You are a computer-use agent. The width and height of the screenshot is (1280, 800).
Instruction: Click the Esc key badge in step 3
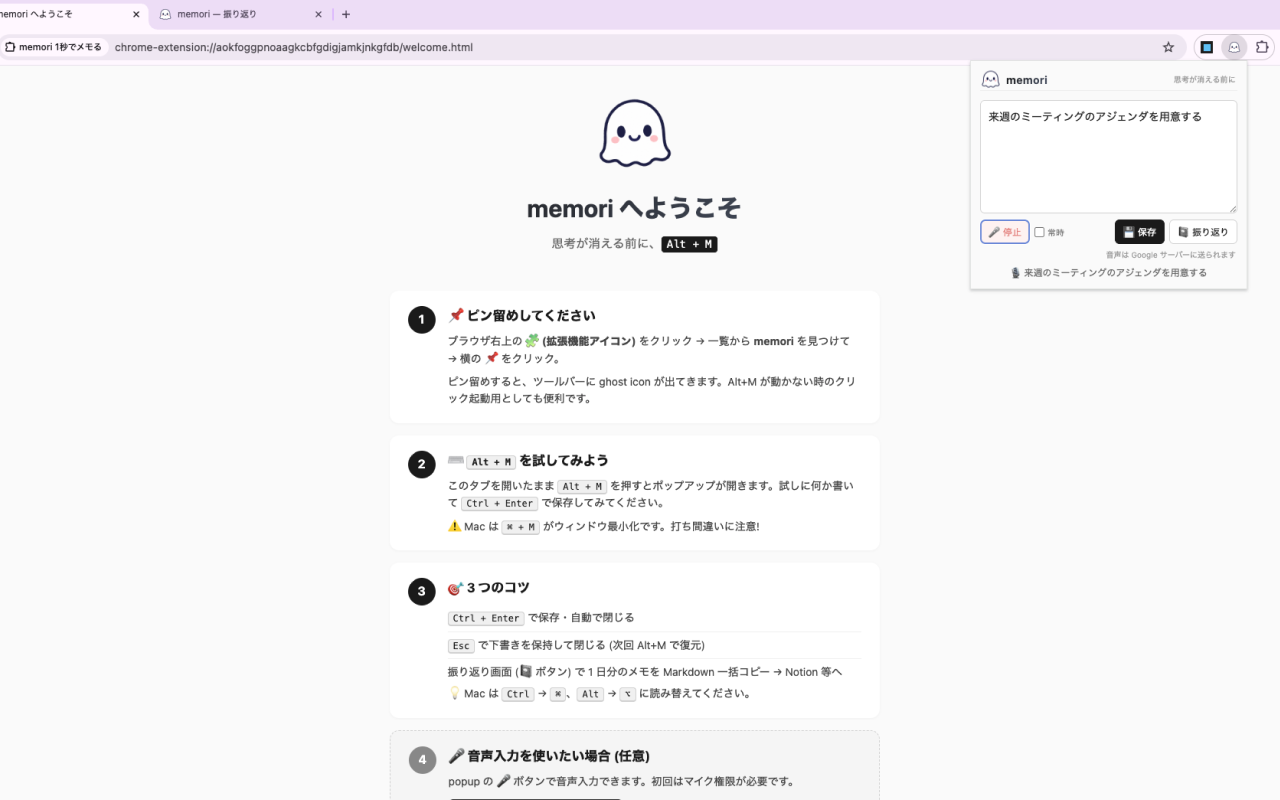tap(461, 646)
